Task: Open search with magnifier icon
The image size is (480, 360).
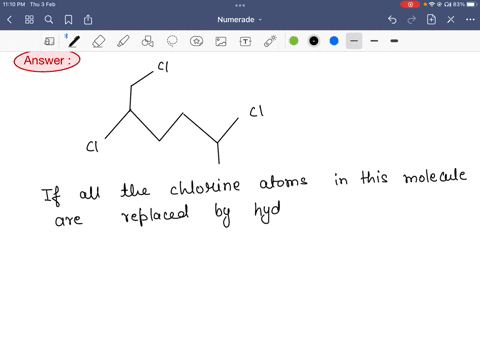Action: (x=49, y=20)
